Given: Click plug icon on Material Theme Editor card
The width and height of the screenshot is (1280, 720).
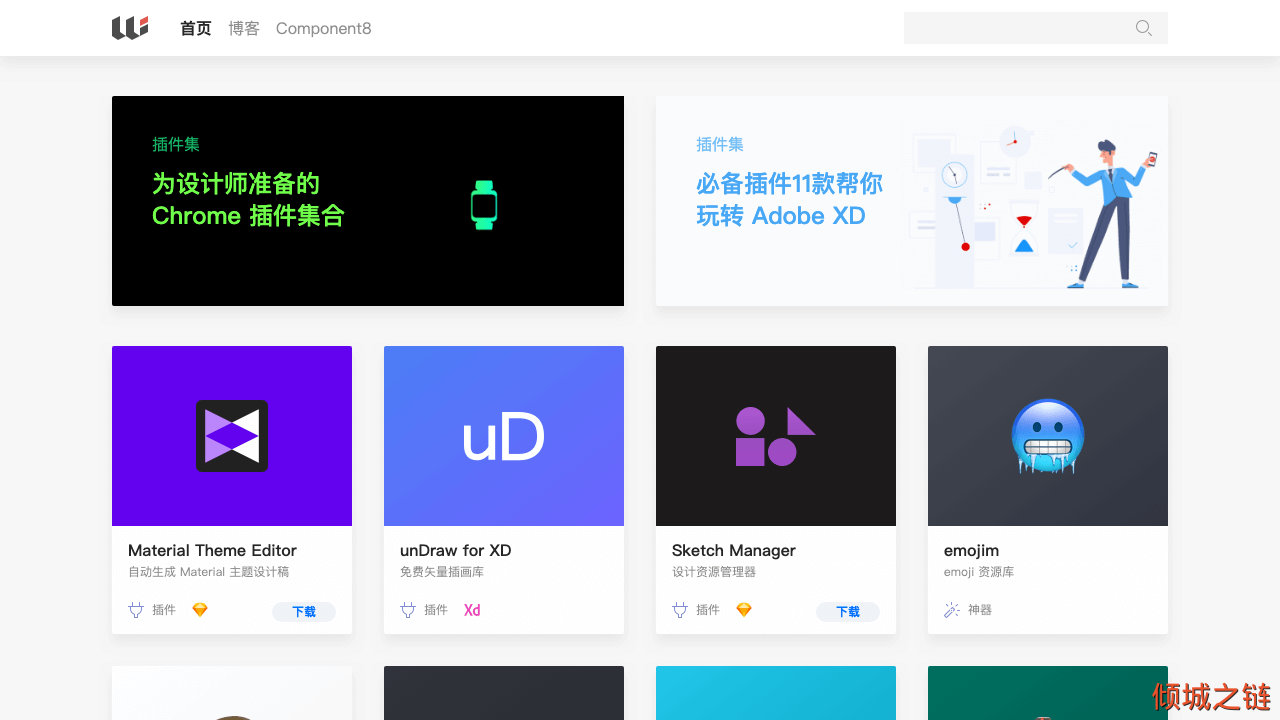Looking at the screenshot, I should [136, 610].
